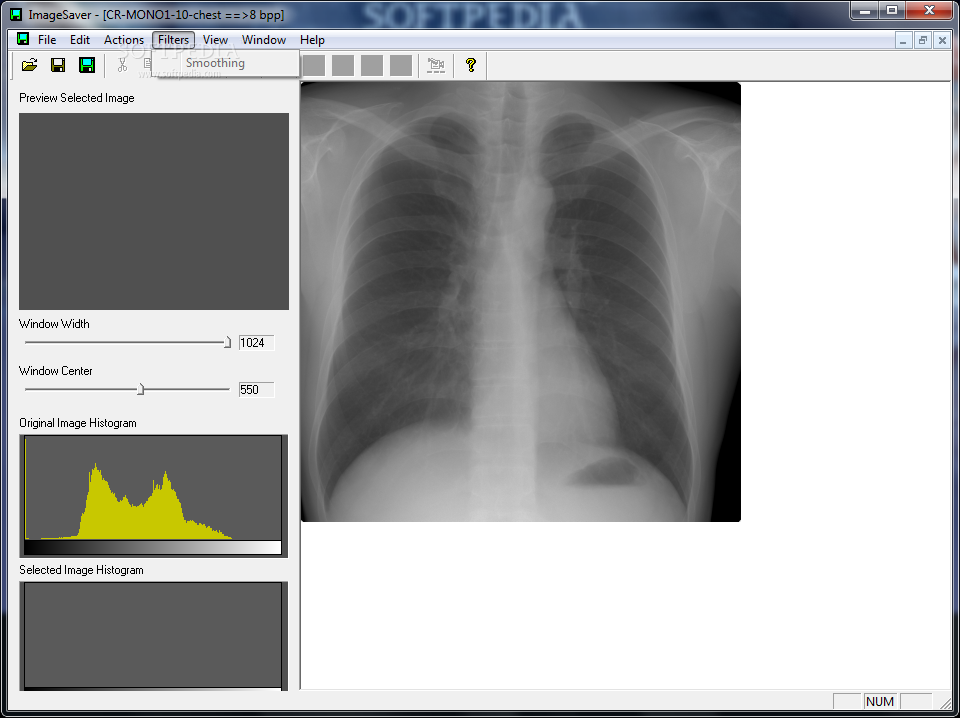Viewport: 960px width, 718px height.
Task: Click the Window Width label
Action: 54,324
